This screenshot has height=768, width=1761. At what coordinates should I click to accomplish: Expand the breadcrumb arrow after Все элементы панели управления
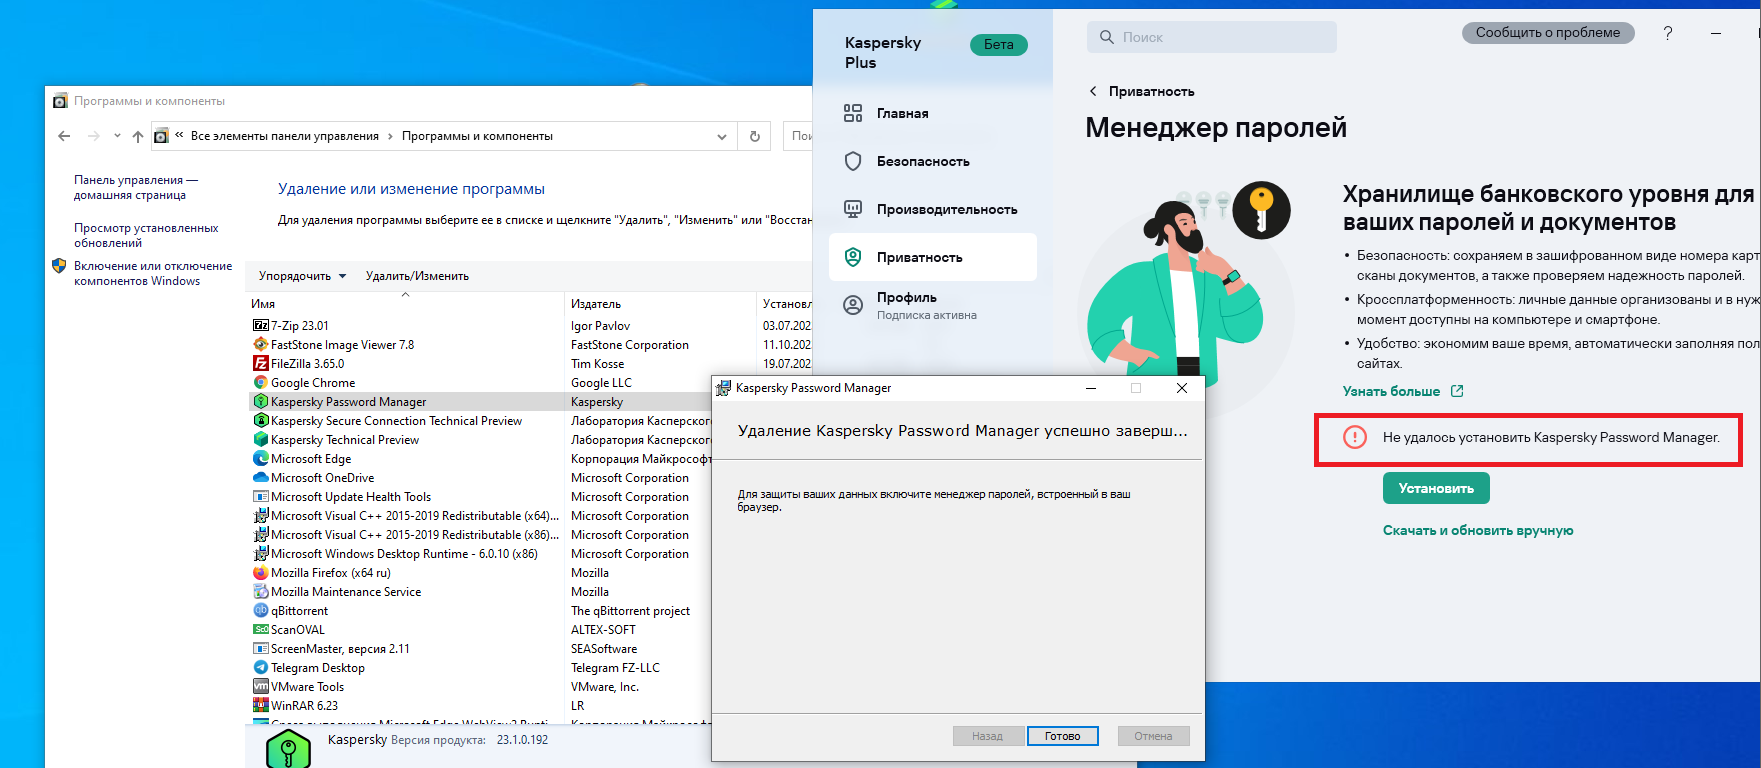coord(390,136)
